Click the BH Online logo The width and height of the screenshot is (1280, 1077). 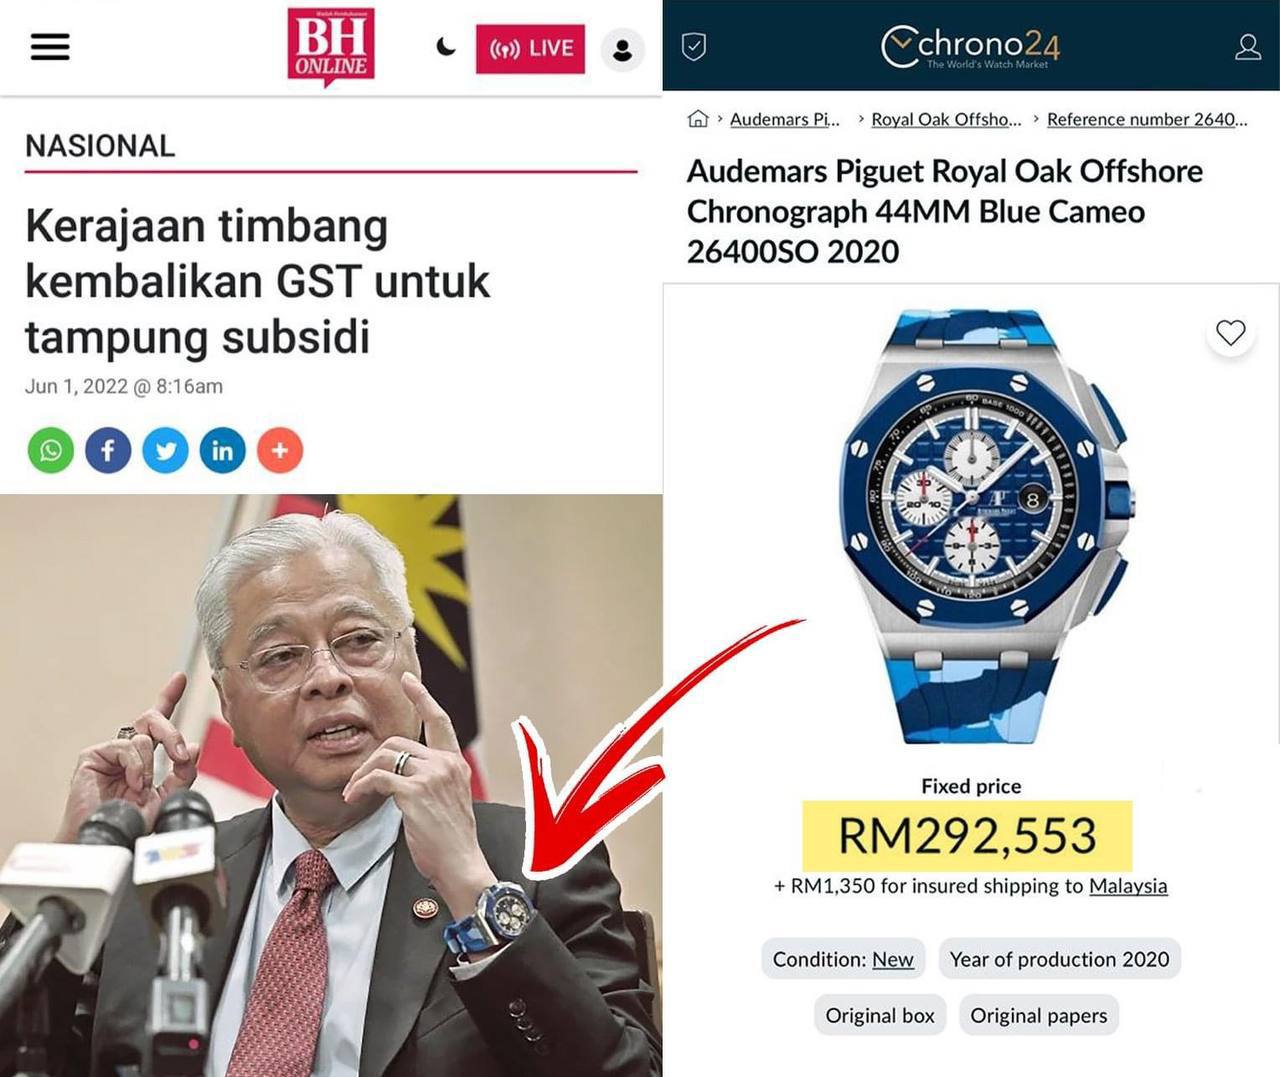[330, 46]
